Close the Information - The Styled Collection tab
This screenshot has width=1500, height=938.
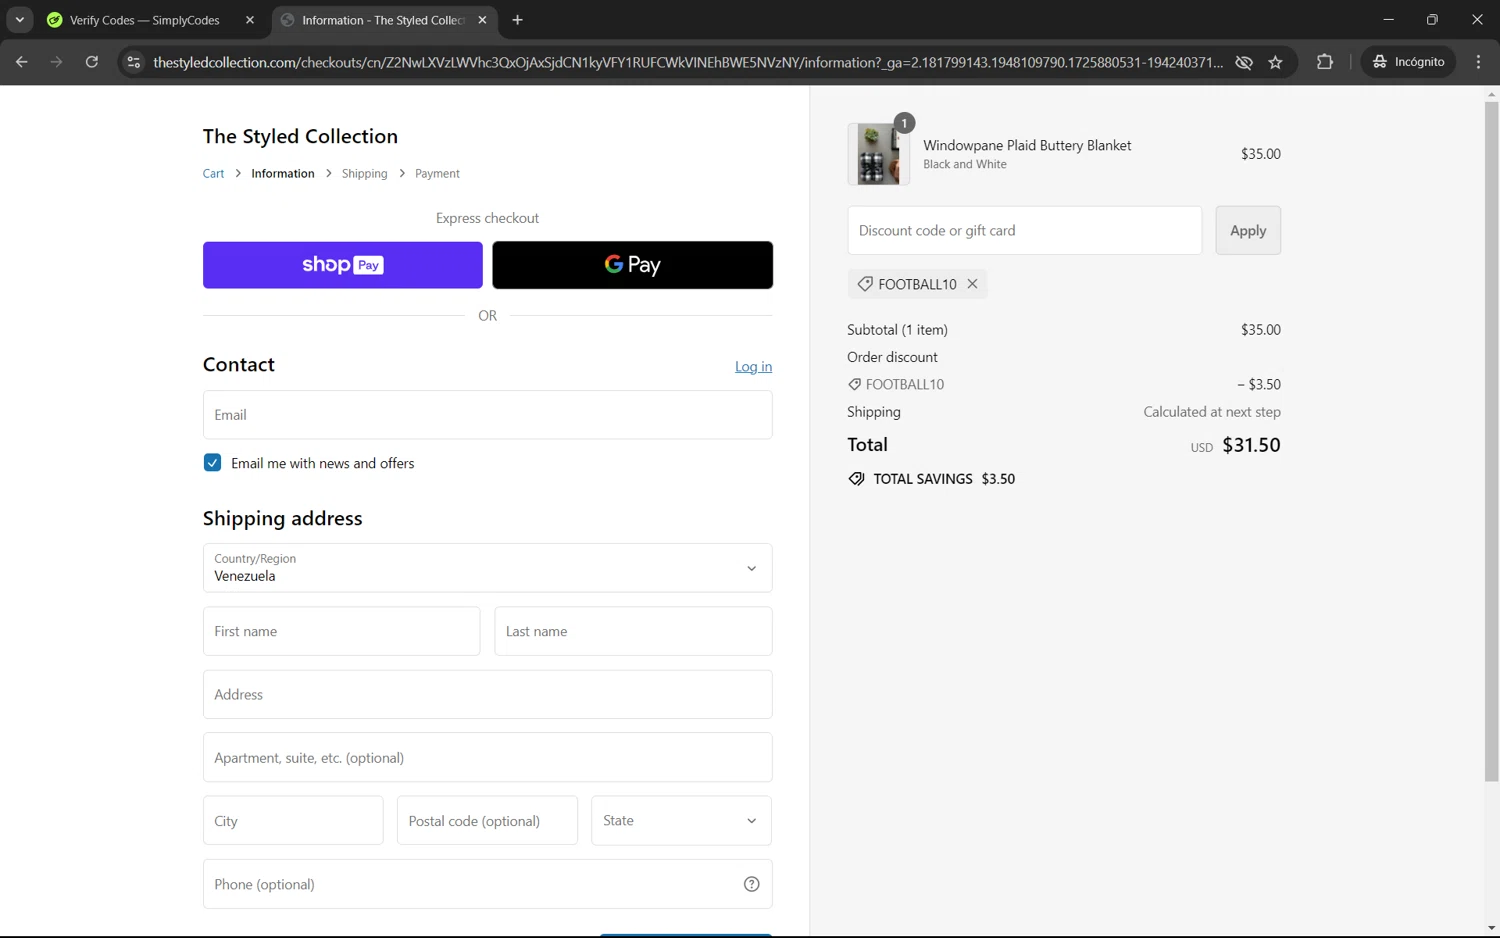482,20
